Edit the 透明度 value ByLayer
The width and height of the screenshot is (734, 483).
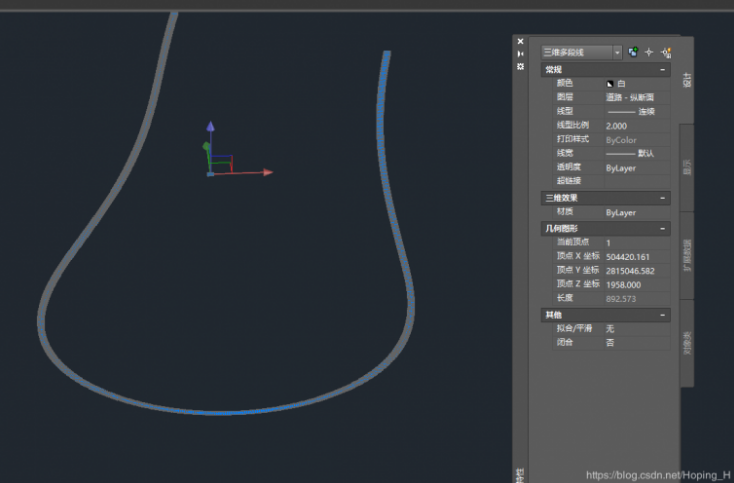637,168
